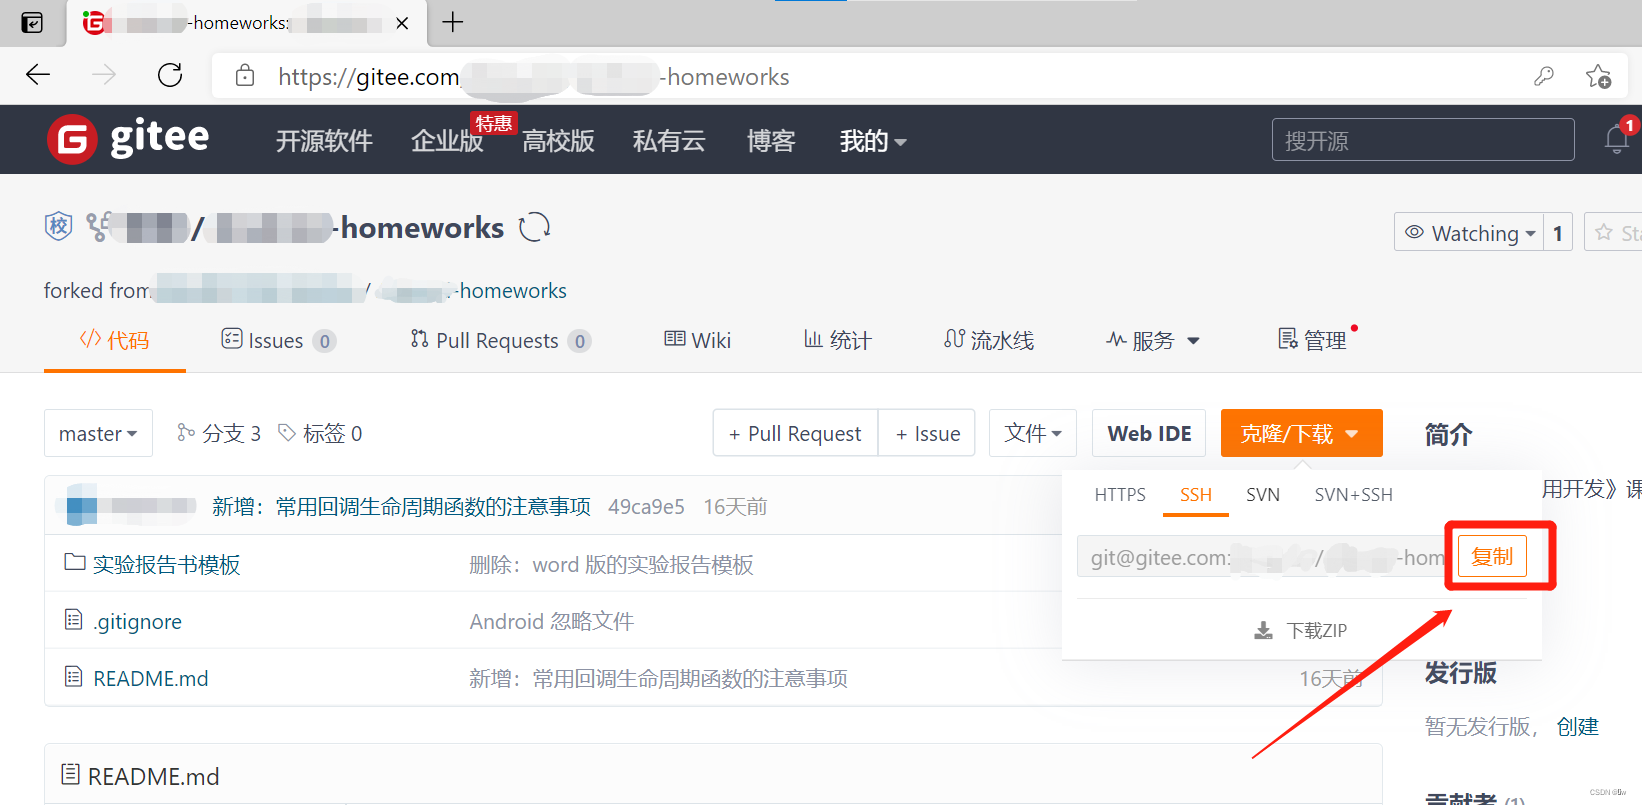Image resolution: width=1642 pixels, height=805 pixels.
Task: Expand the 我的 menu in the header
Action: (x=873, y=141)
